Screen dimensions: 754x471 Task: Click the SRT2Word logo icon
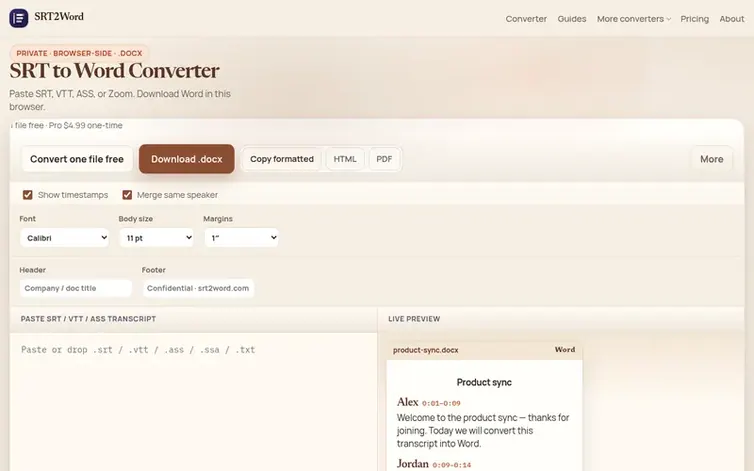tap(19, 18)
